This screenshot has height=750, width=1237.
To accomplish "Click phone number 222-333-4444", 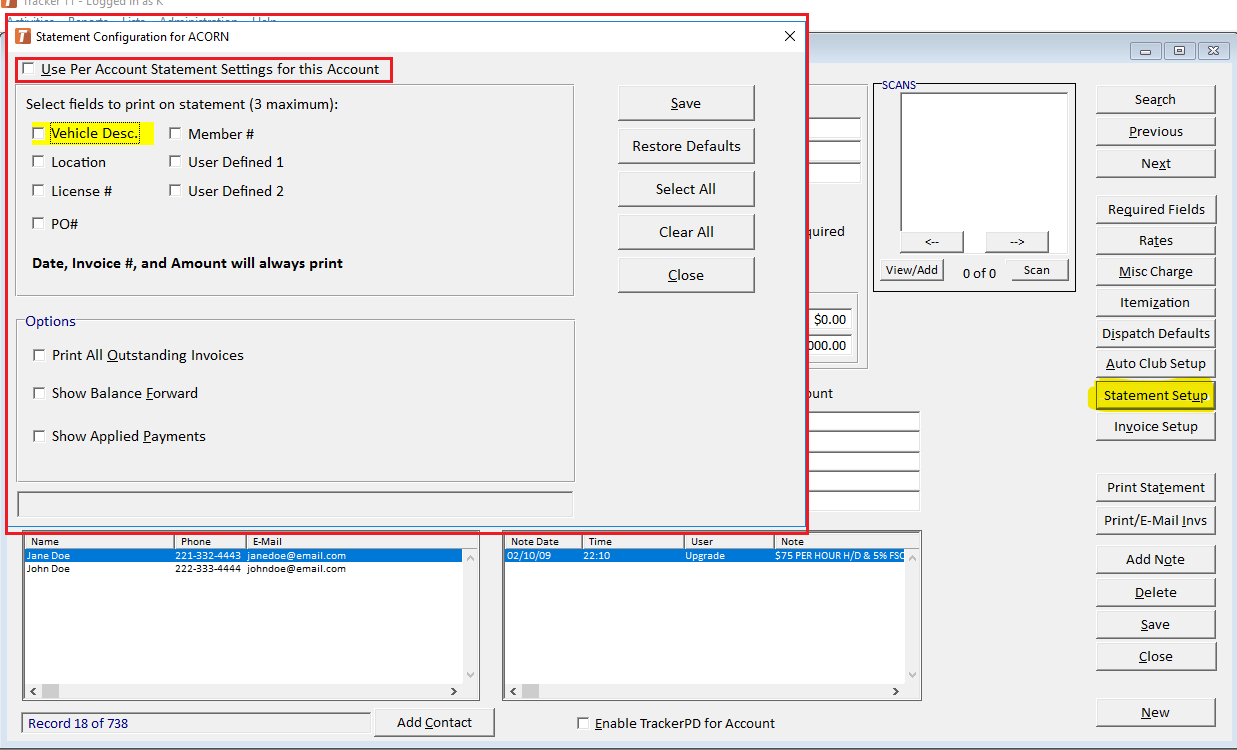I will pos(208,568).
